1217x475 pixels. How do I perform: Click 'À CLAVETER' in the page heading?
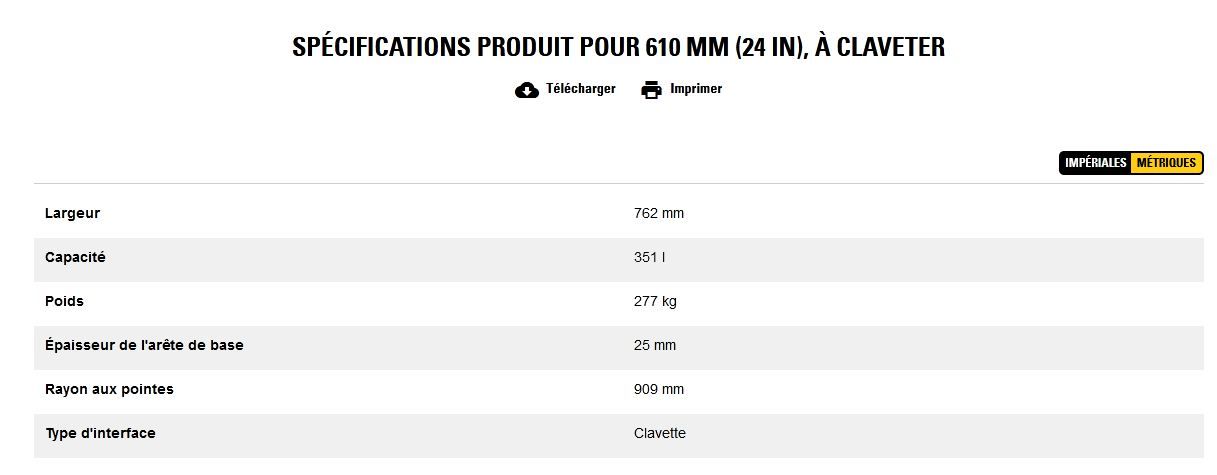pyautogui.click(x=880, y=47)
